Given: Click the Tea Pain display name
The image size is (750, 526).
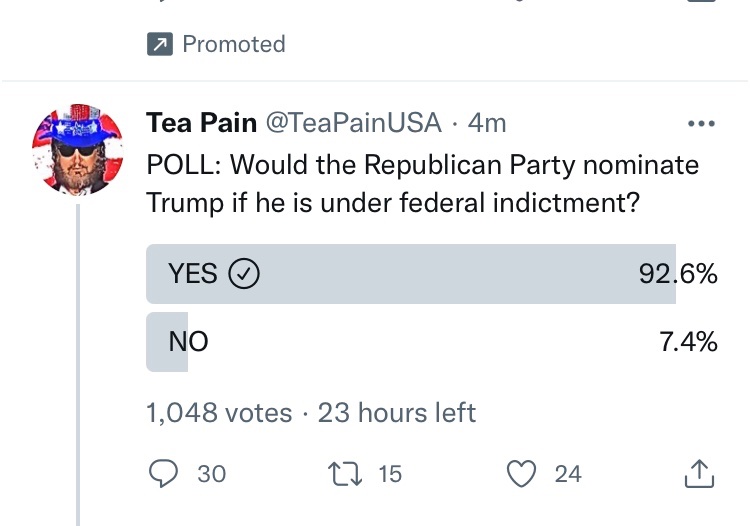Looking at the screenshot, I should pos(199,123).
